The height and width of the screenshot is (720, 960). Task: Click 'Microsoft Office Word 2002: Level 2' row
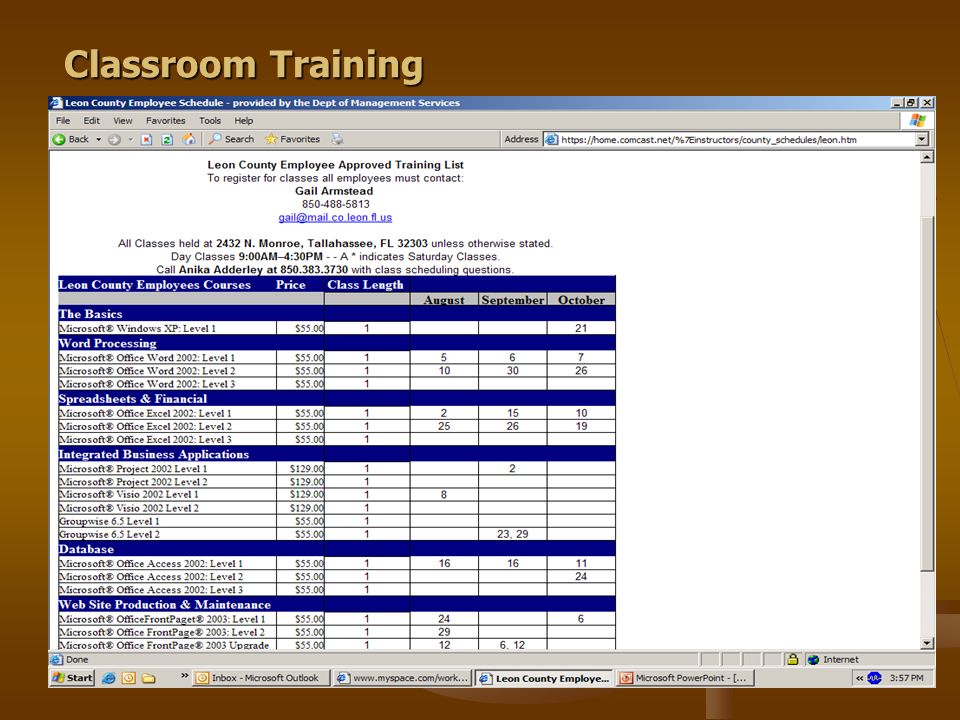337,370
